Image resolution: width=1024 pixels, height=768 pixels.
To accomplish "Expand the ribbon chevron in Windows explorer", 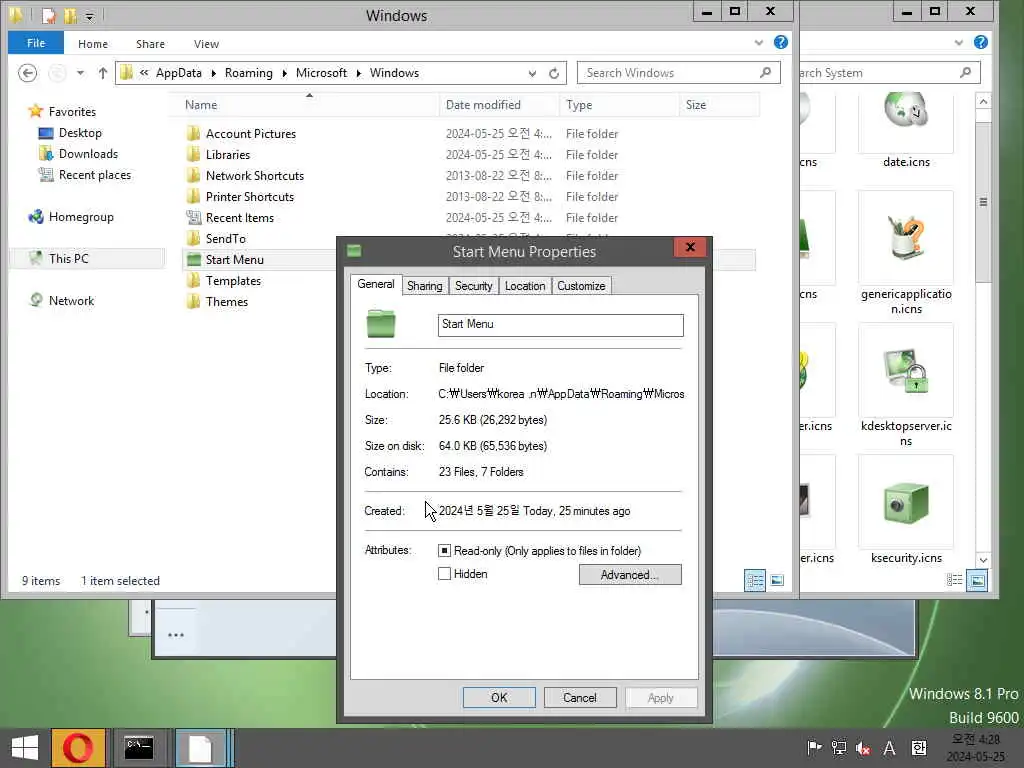I will pos(758,43).
